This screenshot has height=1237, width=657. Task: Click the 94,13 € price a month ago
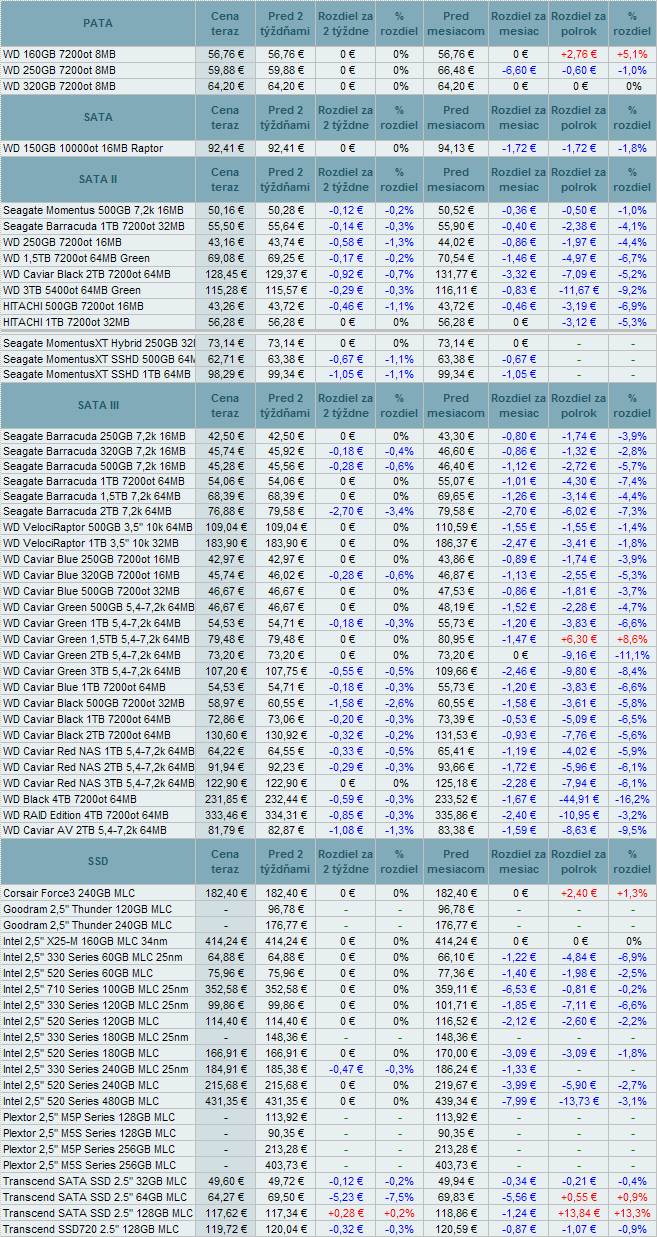[456, 148]
